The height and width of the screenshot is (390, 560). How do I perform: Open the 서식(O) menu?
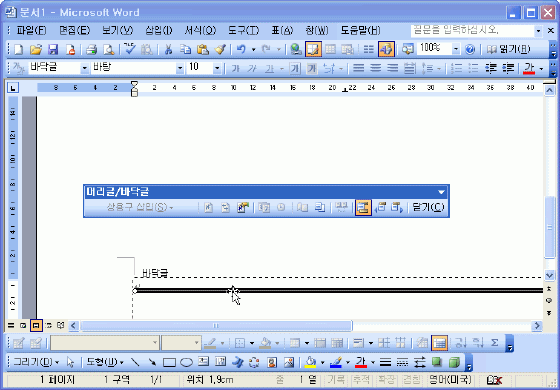coord(200,31)
